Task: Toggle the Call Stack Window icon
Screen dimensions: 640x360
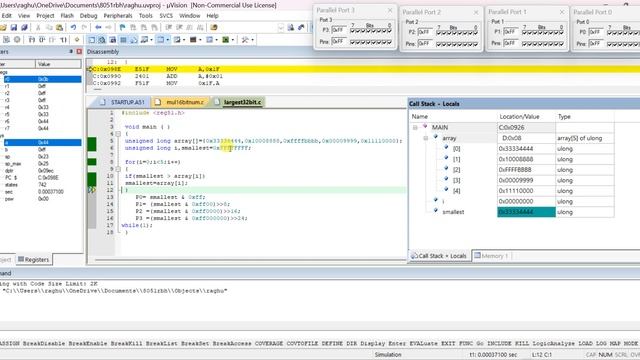Action: tap(133, 40)
